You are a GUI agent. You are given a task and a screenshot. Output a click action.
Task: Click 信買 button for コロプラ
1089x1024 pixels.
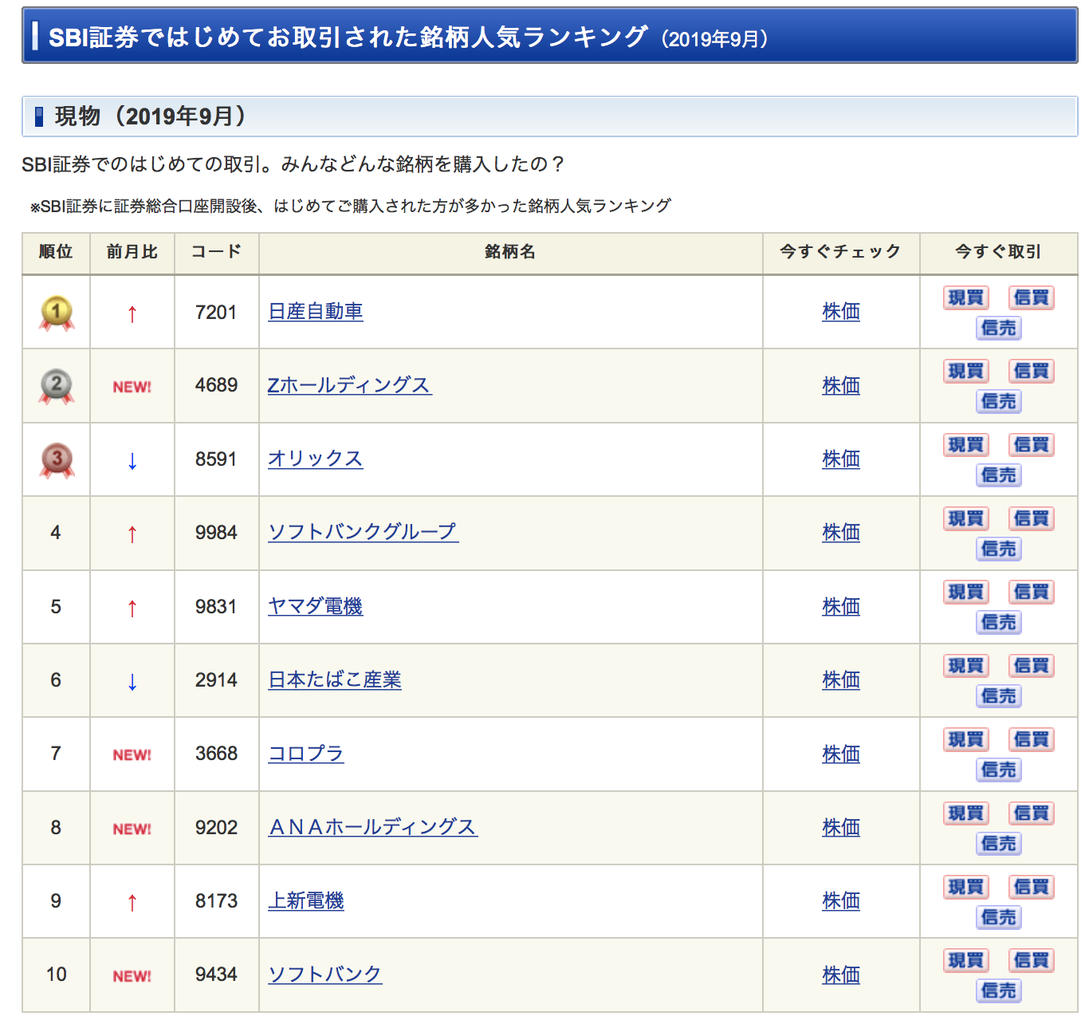[x=1031, y=739]
